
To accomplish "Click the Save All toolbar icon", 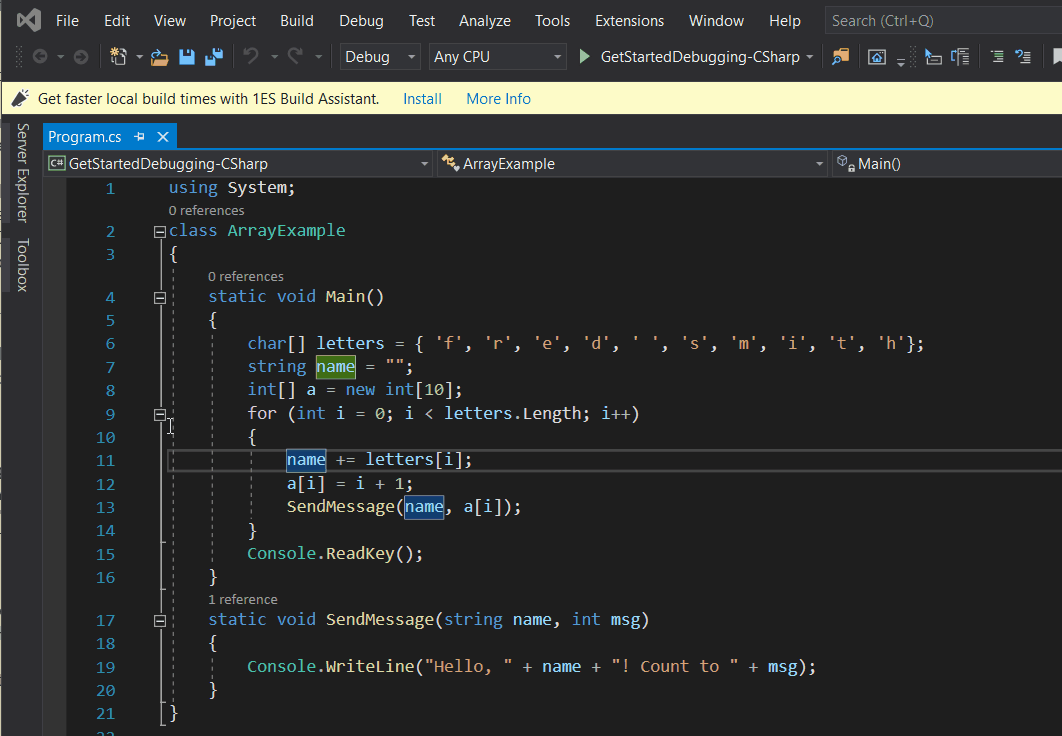I will click(x=213, y=57).
